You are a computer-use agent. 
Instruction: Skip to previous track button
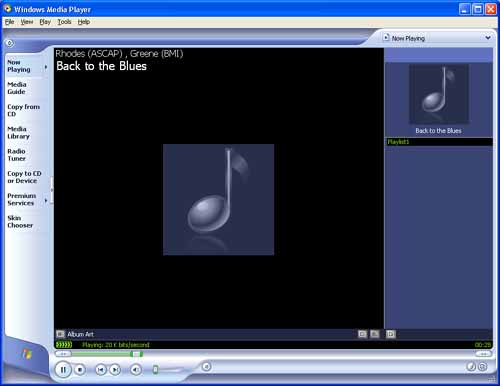click(100, 369)
